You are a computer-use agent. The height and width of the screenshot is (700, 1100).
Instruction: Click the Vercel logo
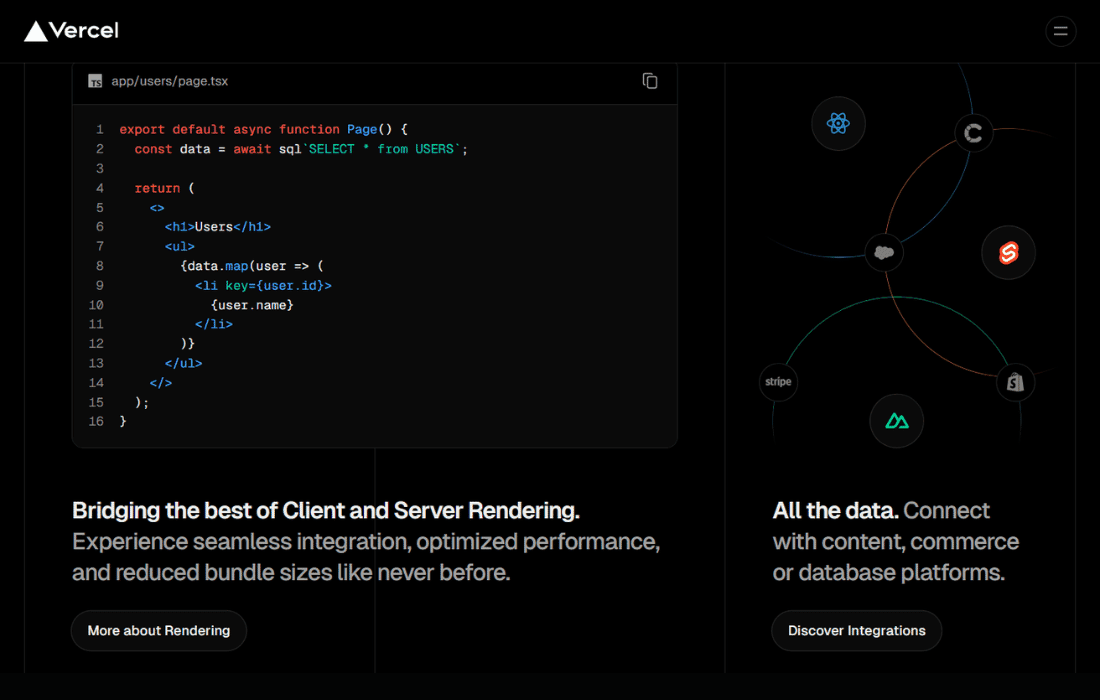pos(72,31)
